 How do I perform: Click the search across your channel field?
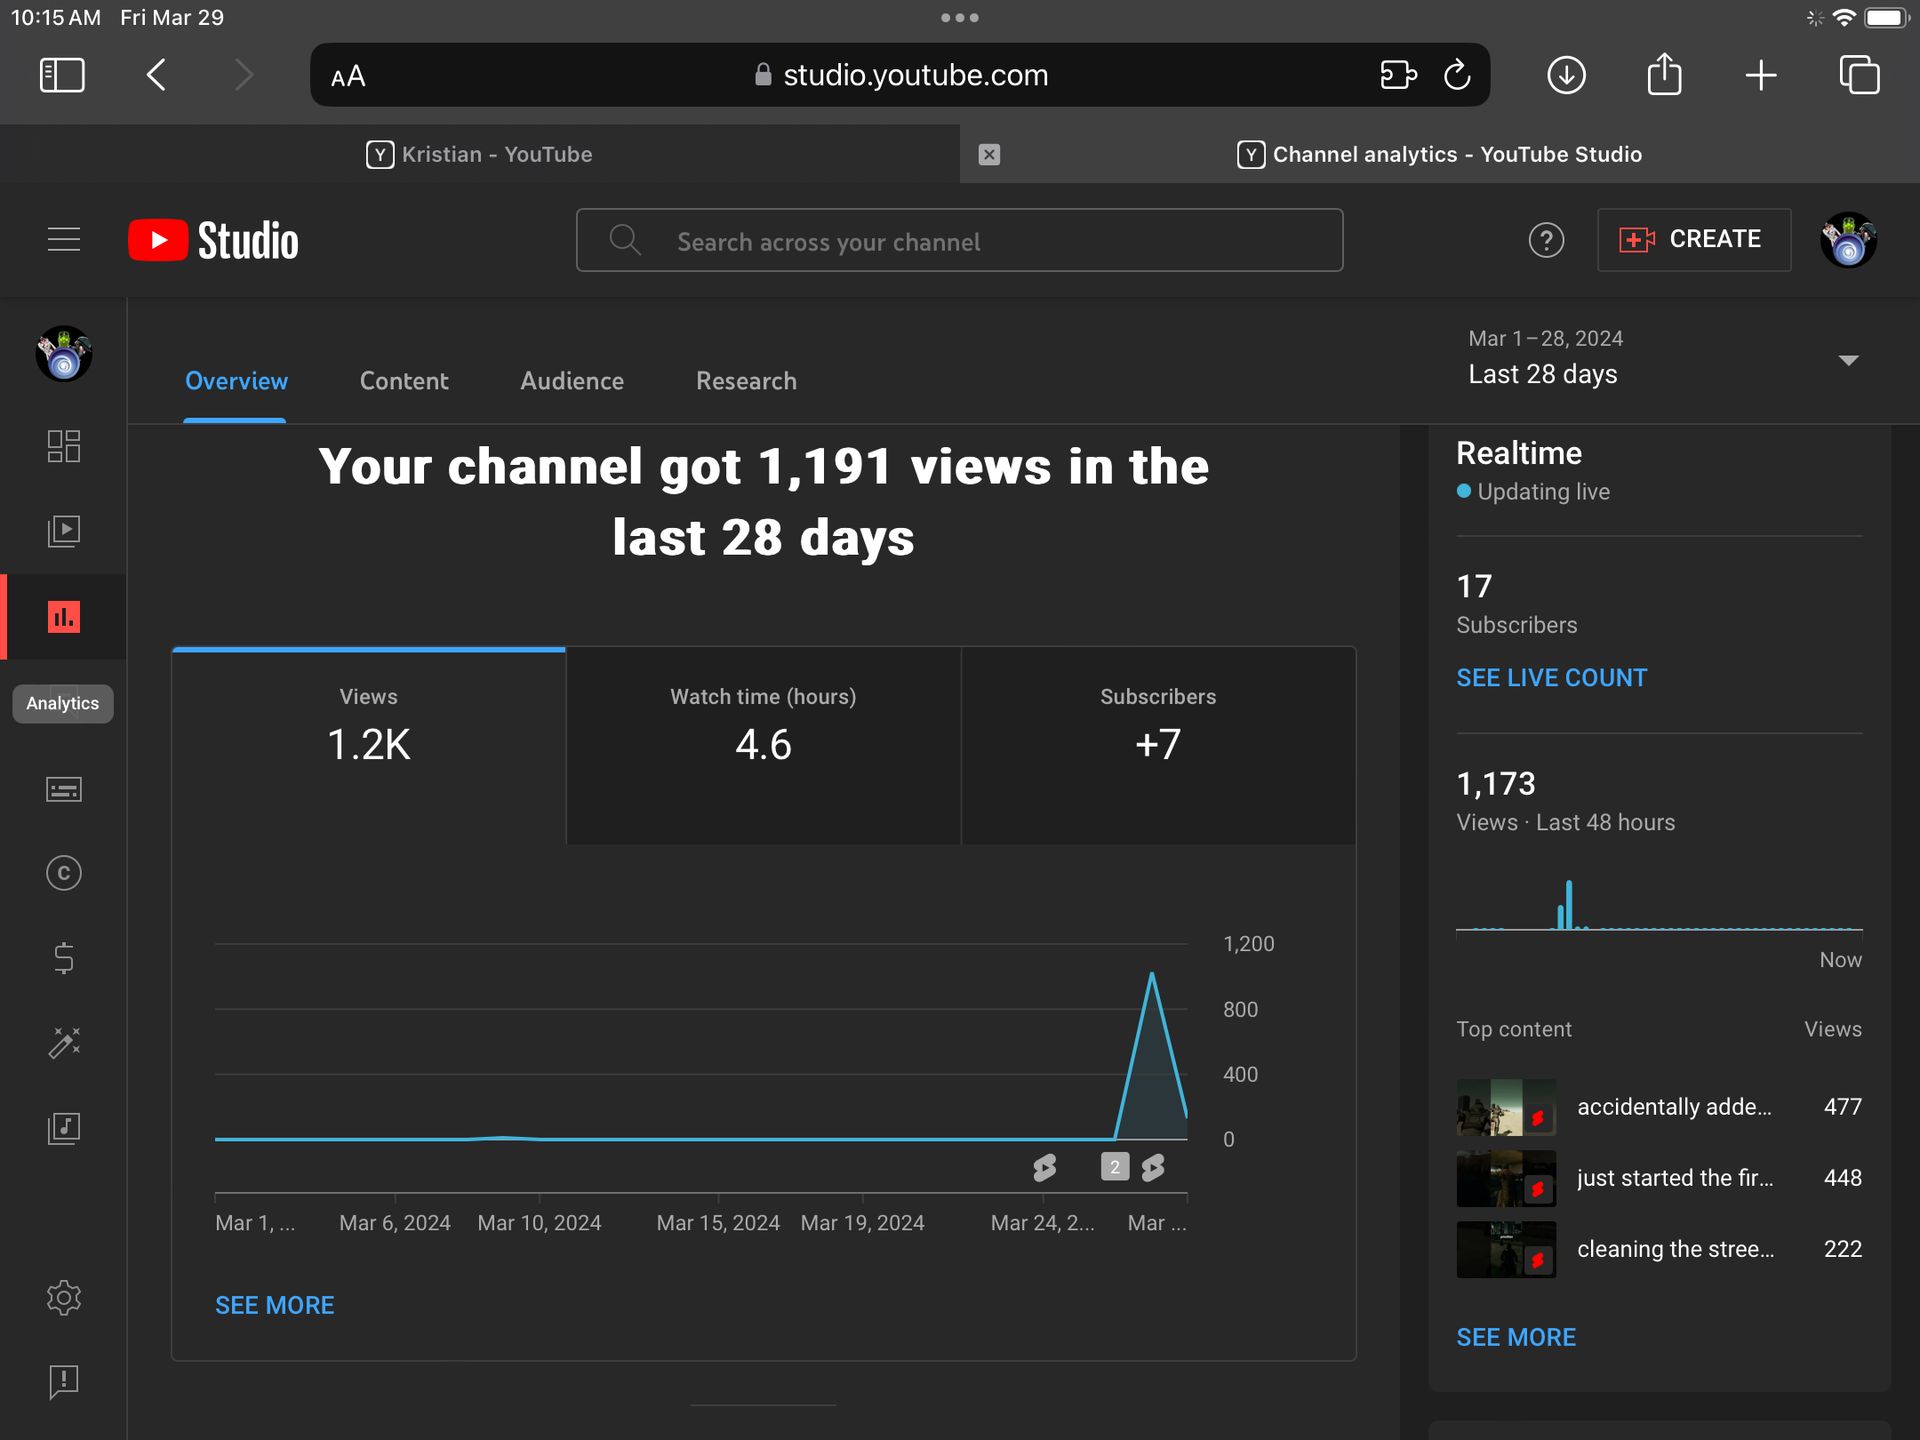(x=959, y=241)
